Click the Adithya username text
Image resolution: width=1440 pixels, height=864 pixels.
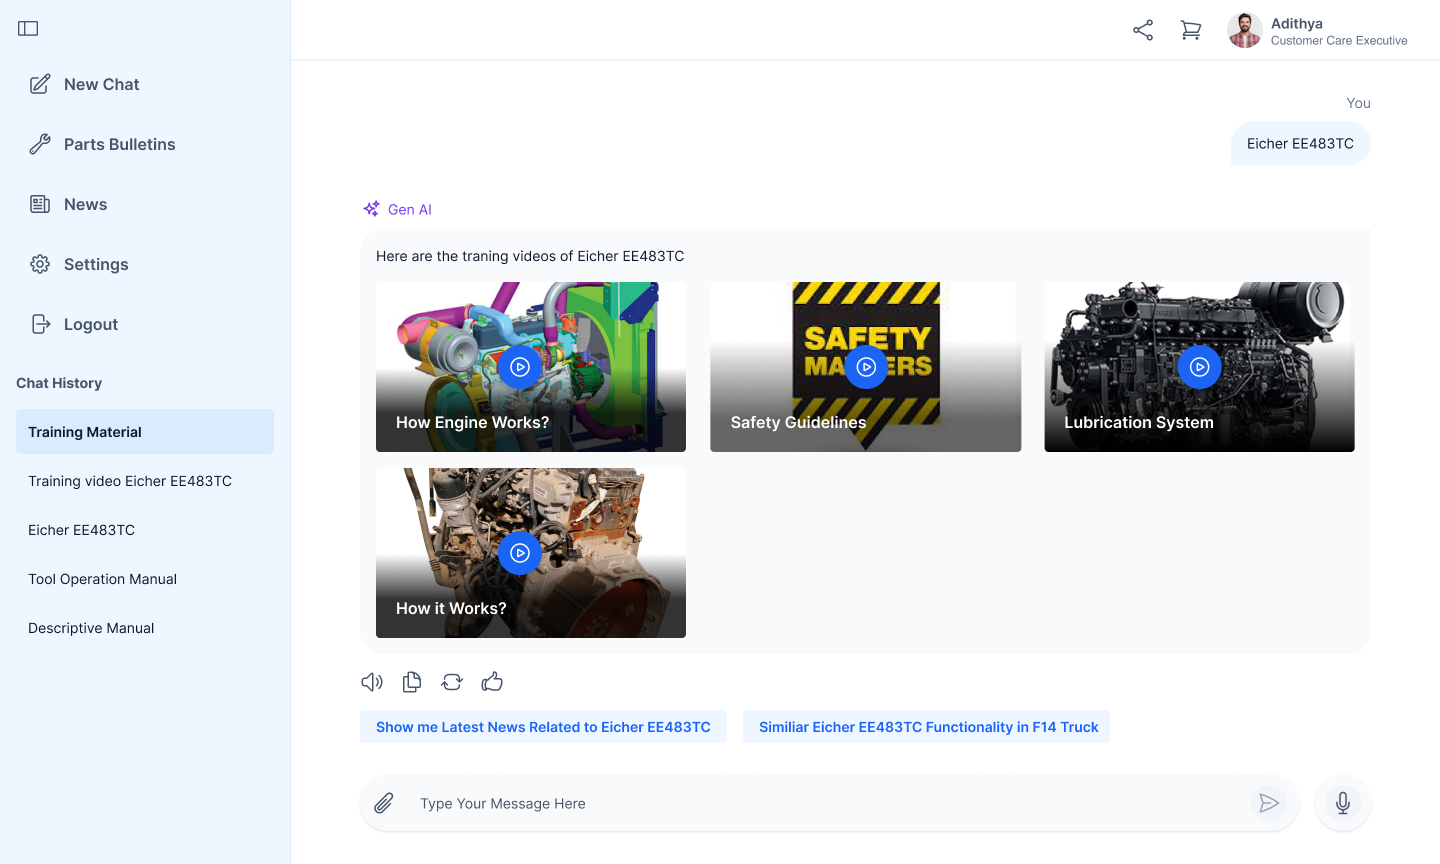(1297, 23)
